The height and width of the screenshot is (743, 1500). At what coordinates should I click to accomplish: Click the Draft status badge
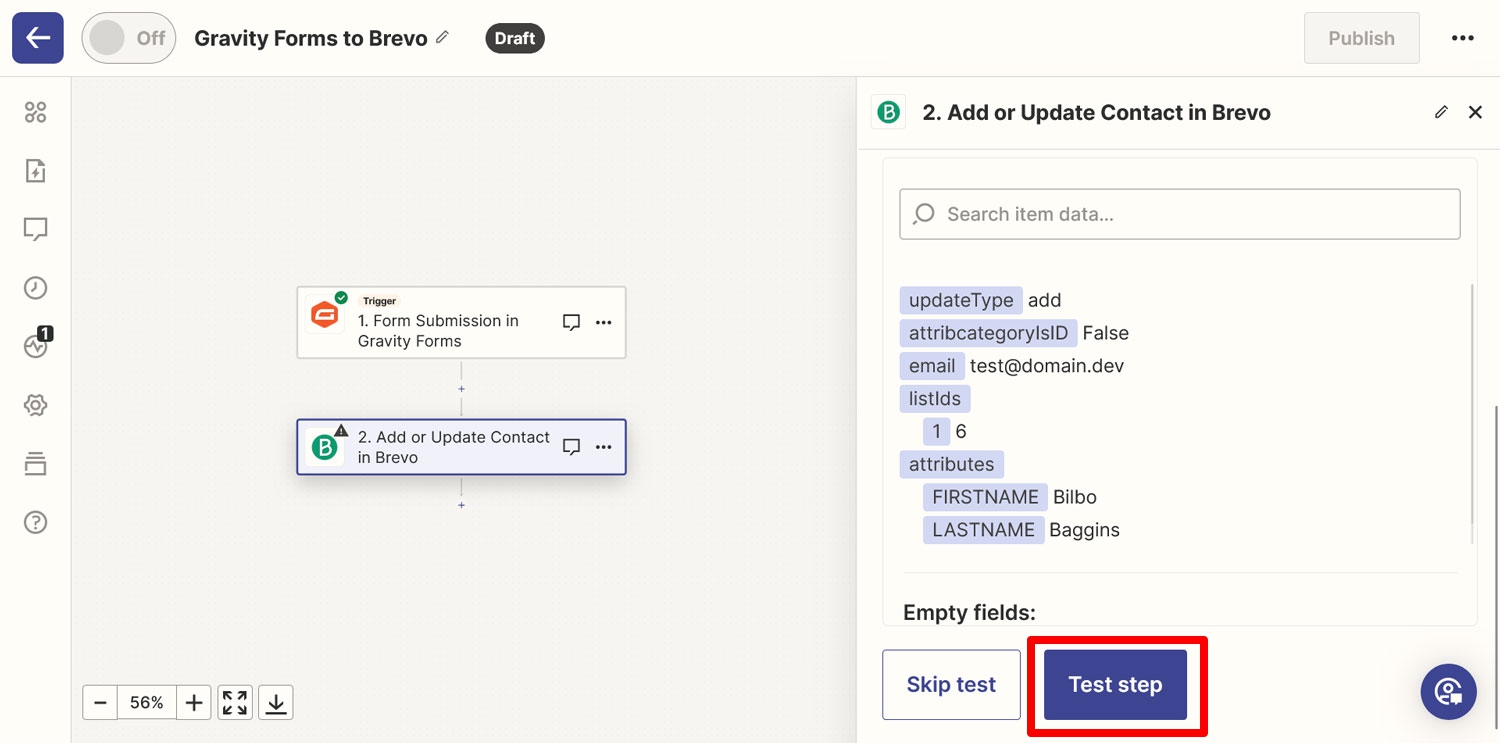pos(515,38)
